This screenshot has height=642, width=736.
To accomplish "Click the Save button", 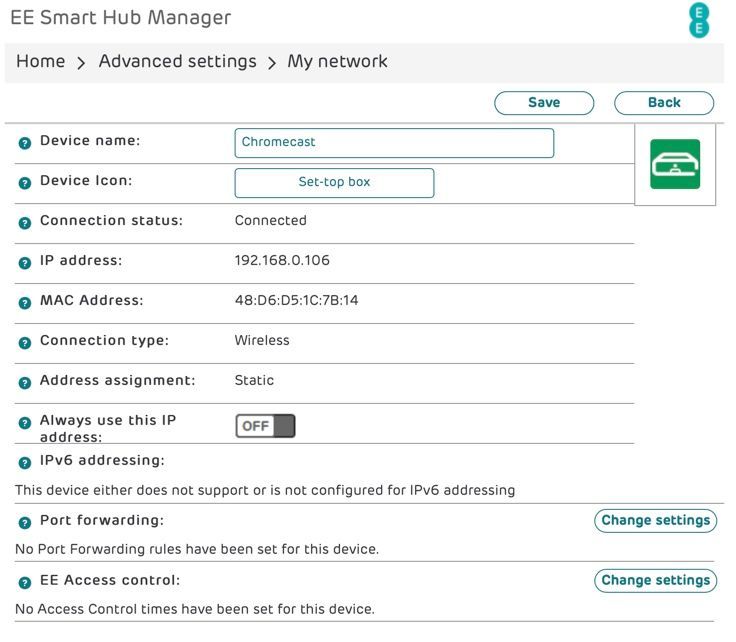I will [x=544, y=103].
